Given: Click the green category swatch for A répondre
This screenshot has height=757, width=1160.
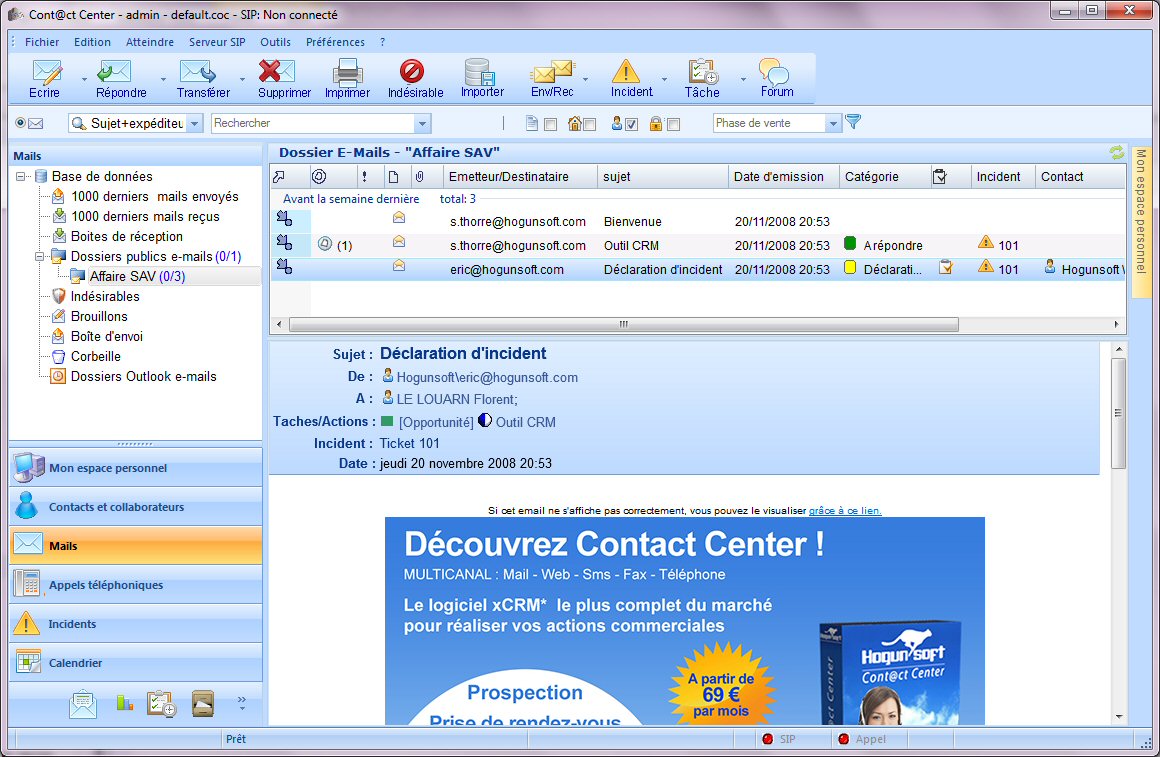Looking at the screenshot, I should [850, 243].
